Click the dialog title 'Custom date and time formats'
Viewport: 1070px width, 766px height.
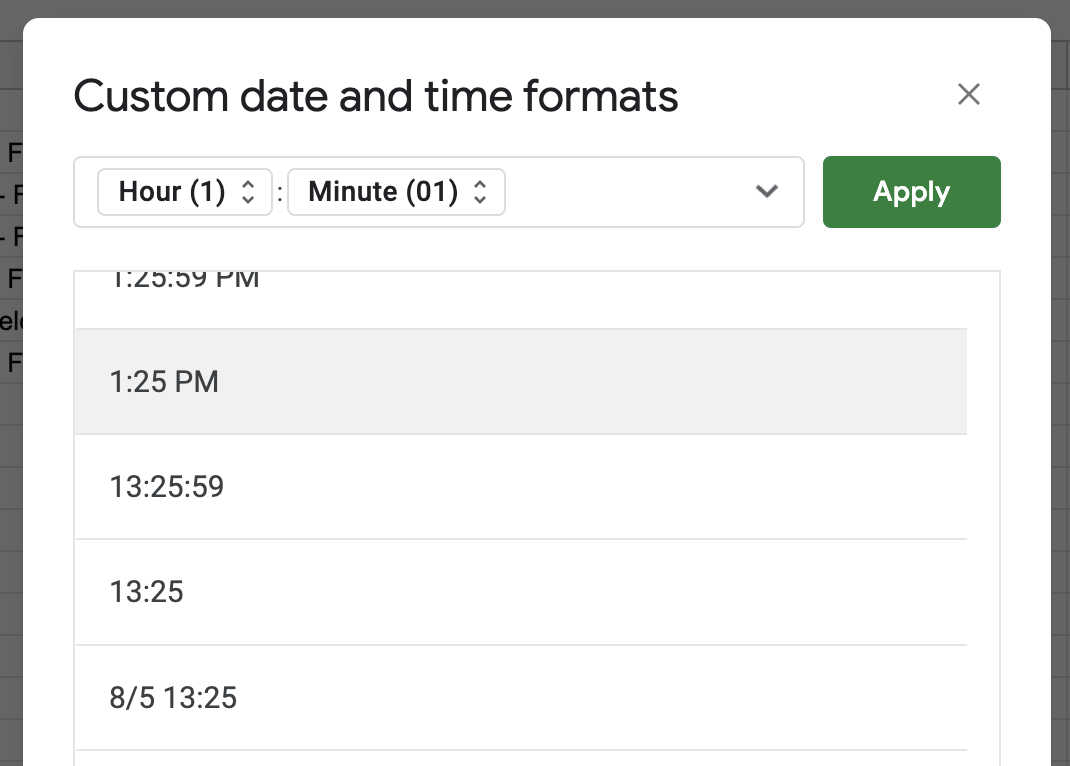coord(376,96)
